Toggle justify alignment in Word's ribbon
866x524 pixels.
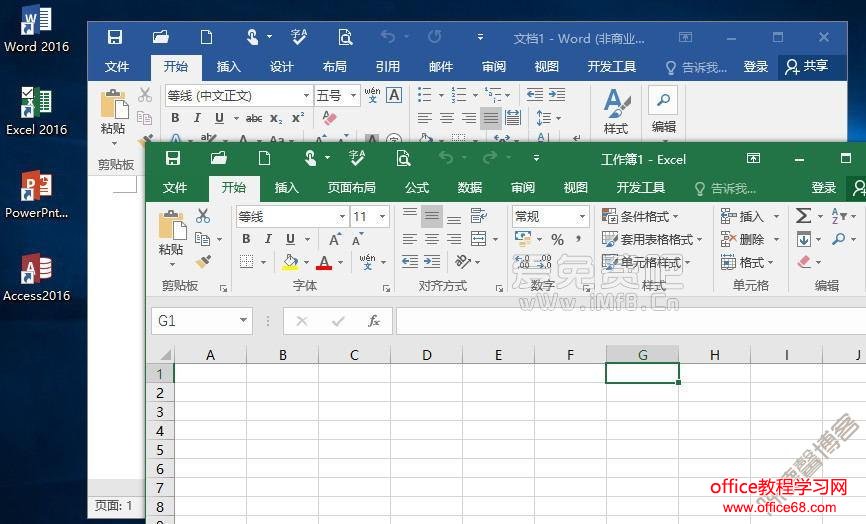pyautogui.click(x=490, y=118)
